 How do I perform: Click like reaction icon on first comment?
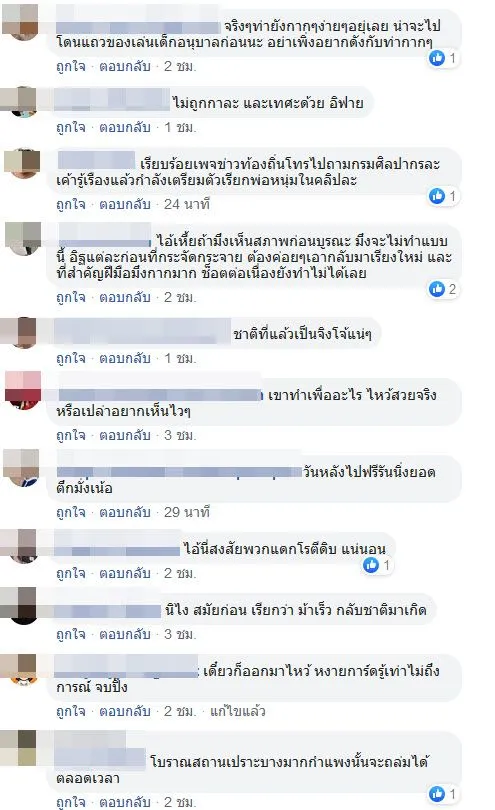click(437, 58)
